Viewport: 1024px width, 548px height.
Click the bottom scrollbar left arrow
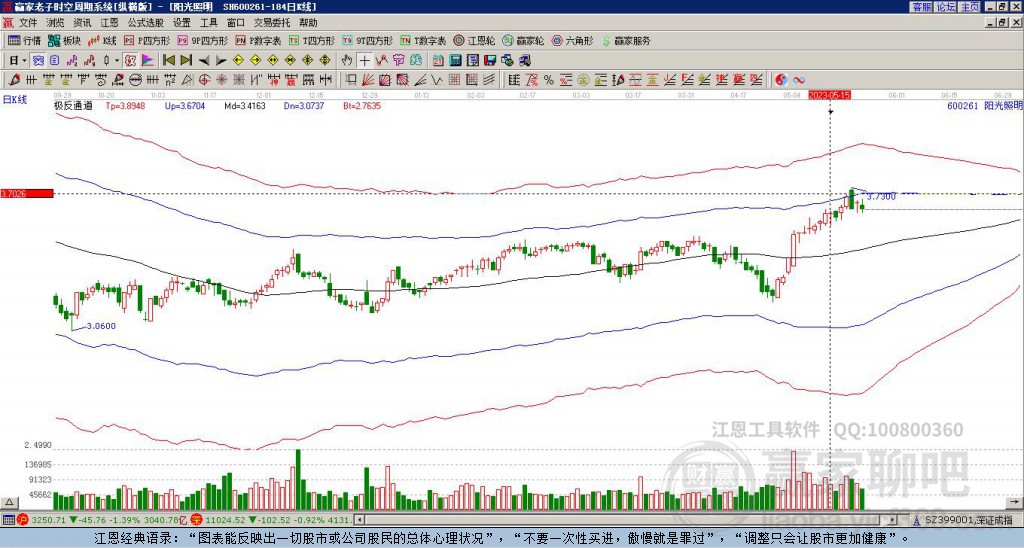(359, 520)
